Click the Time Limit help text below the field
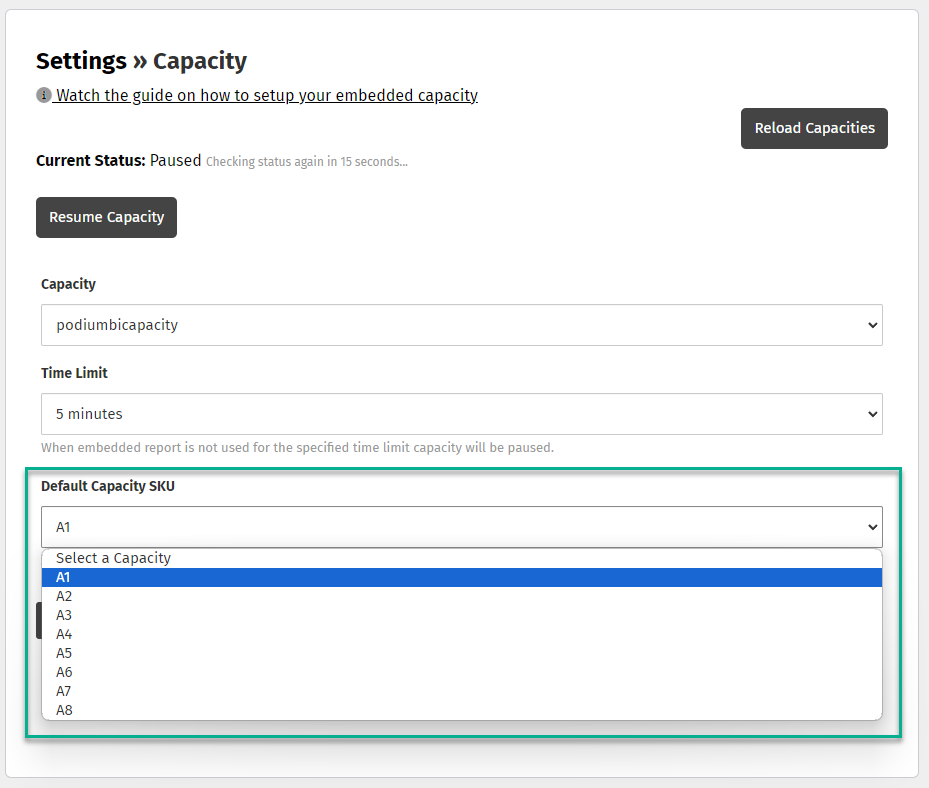 pos(297,448)
